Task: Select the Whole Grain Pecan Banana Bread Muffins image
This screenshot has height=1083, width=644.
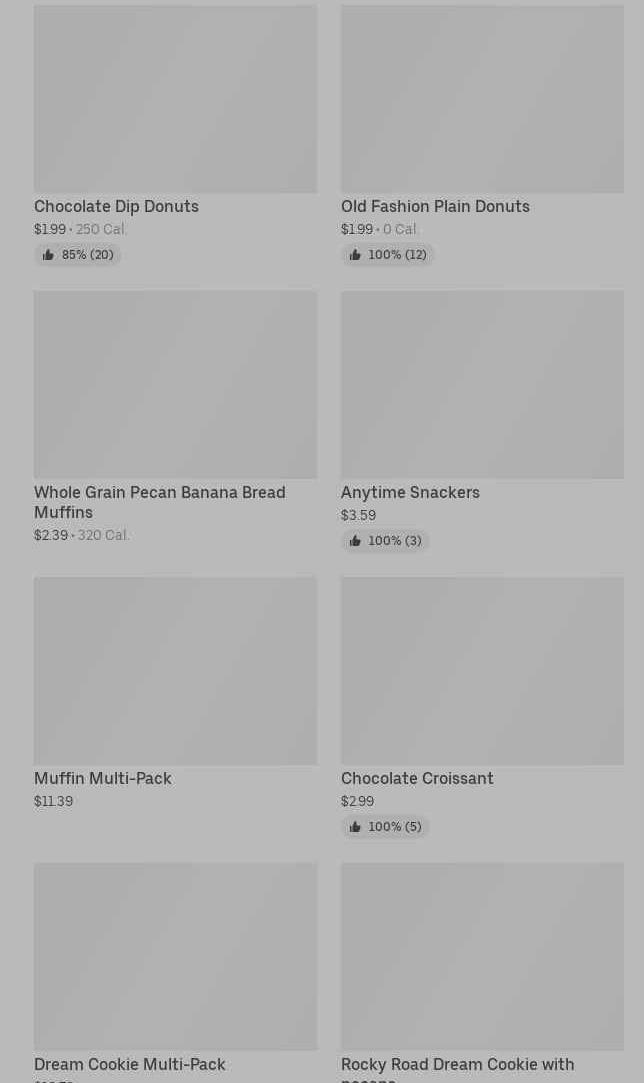Action: click(175, 385)
